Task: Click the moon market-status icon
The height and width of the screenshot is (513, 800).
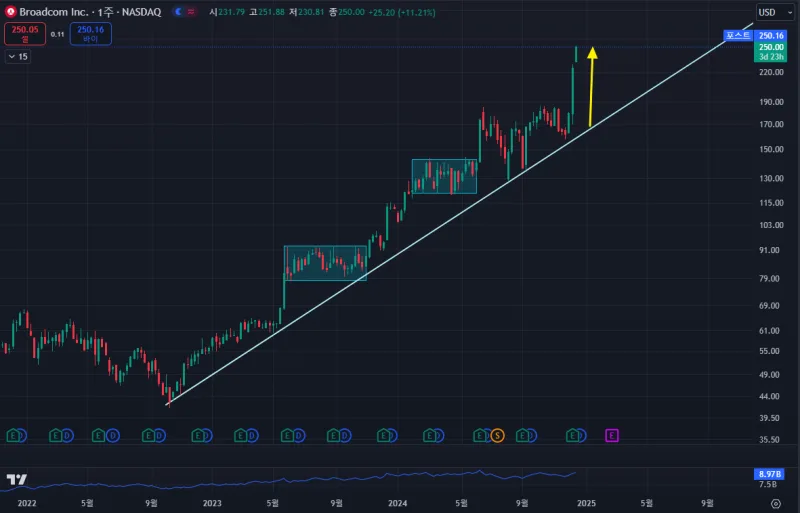Action: (178, 12)
